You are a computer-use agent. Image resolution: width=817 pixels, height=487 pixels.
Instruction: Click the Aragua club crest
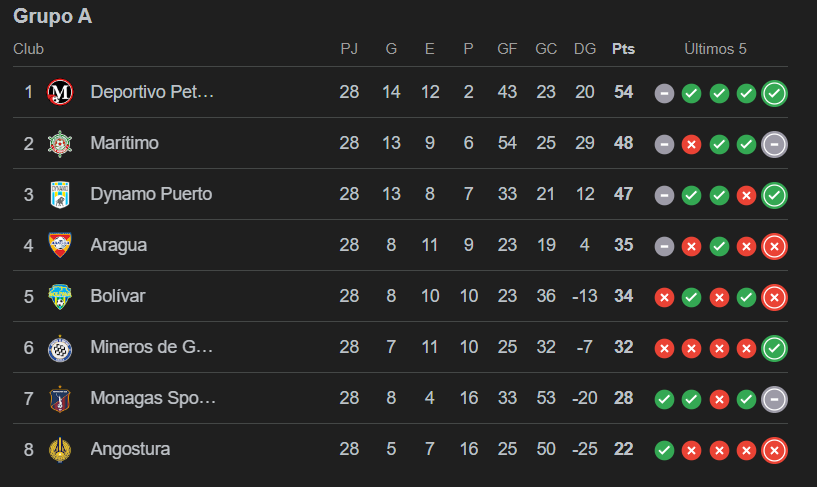click(x=61, y=246)
